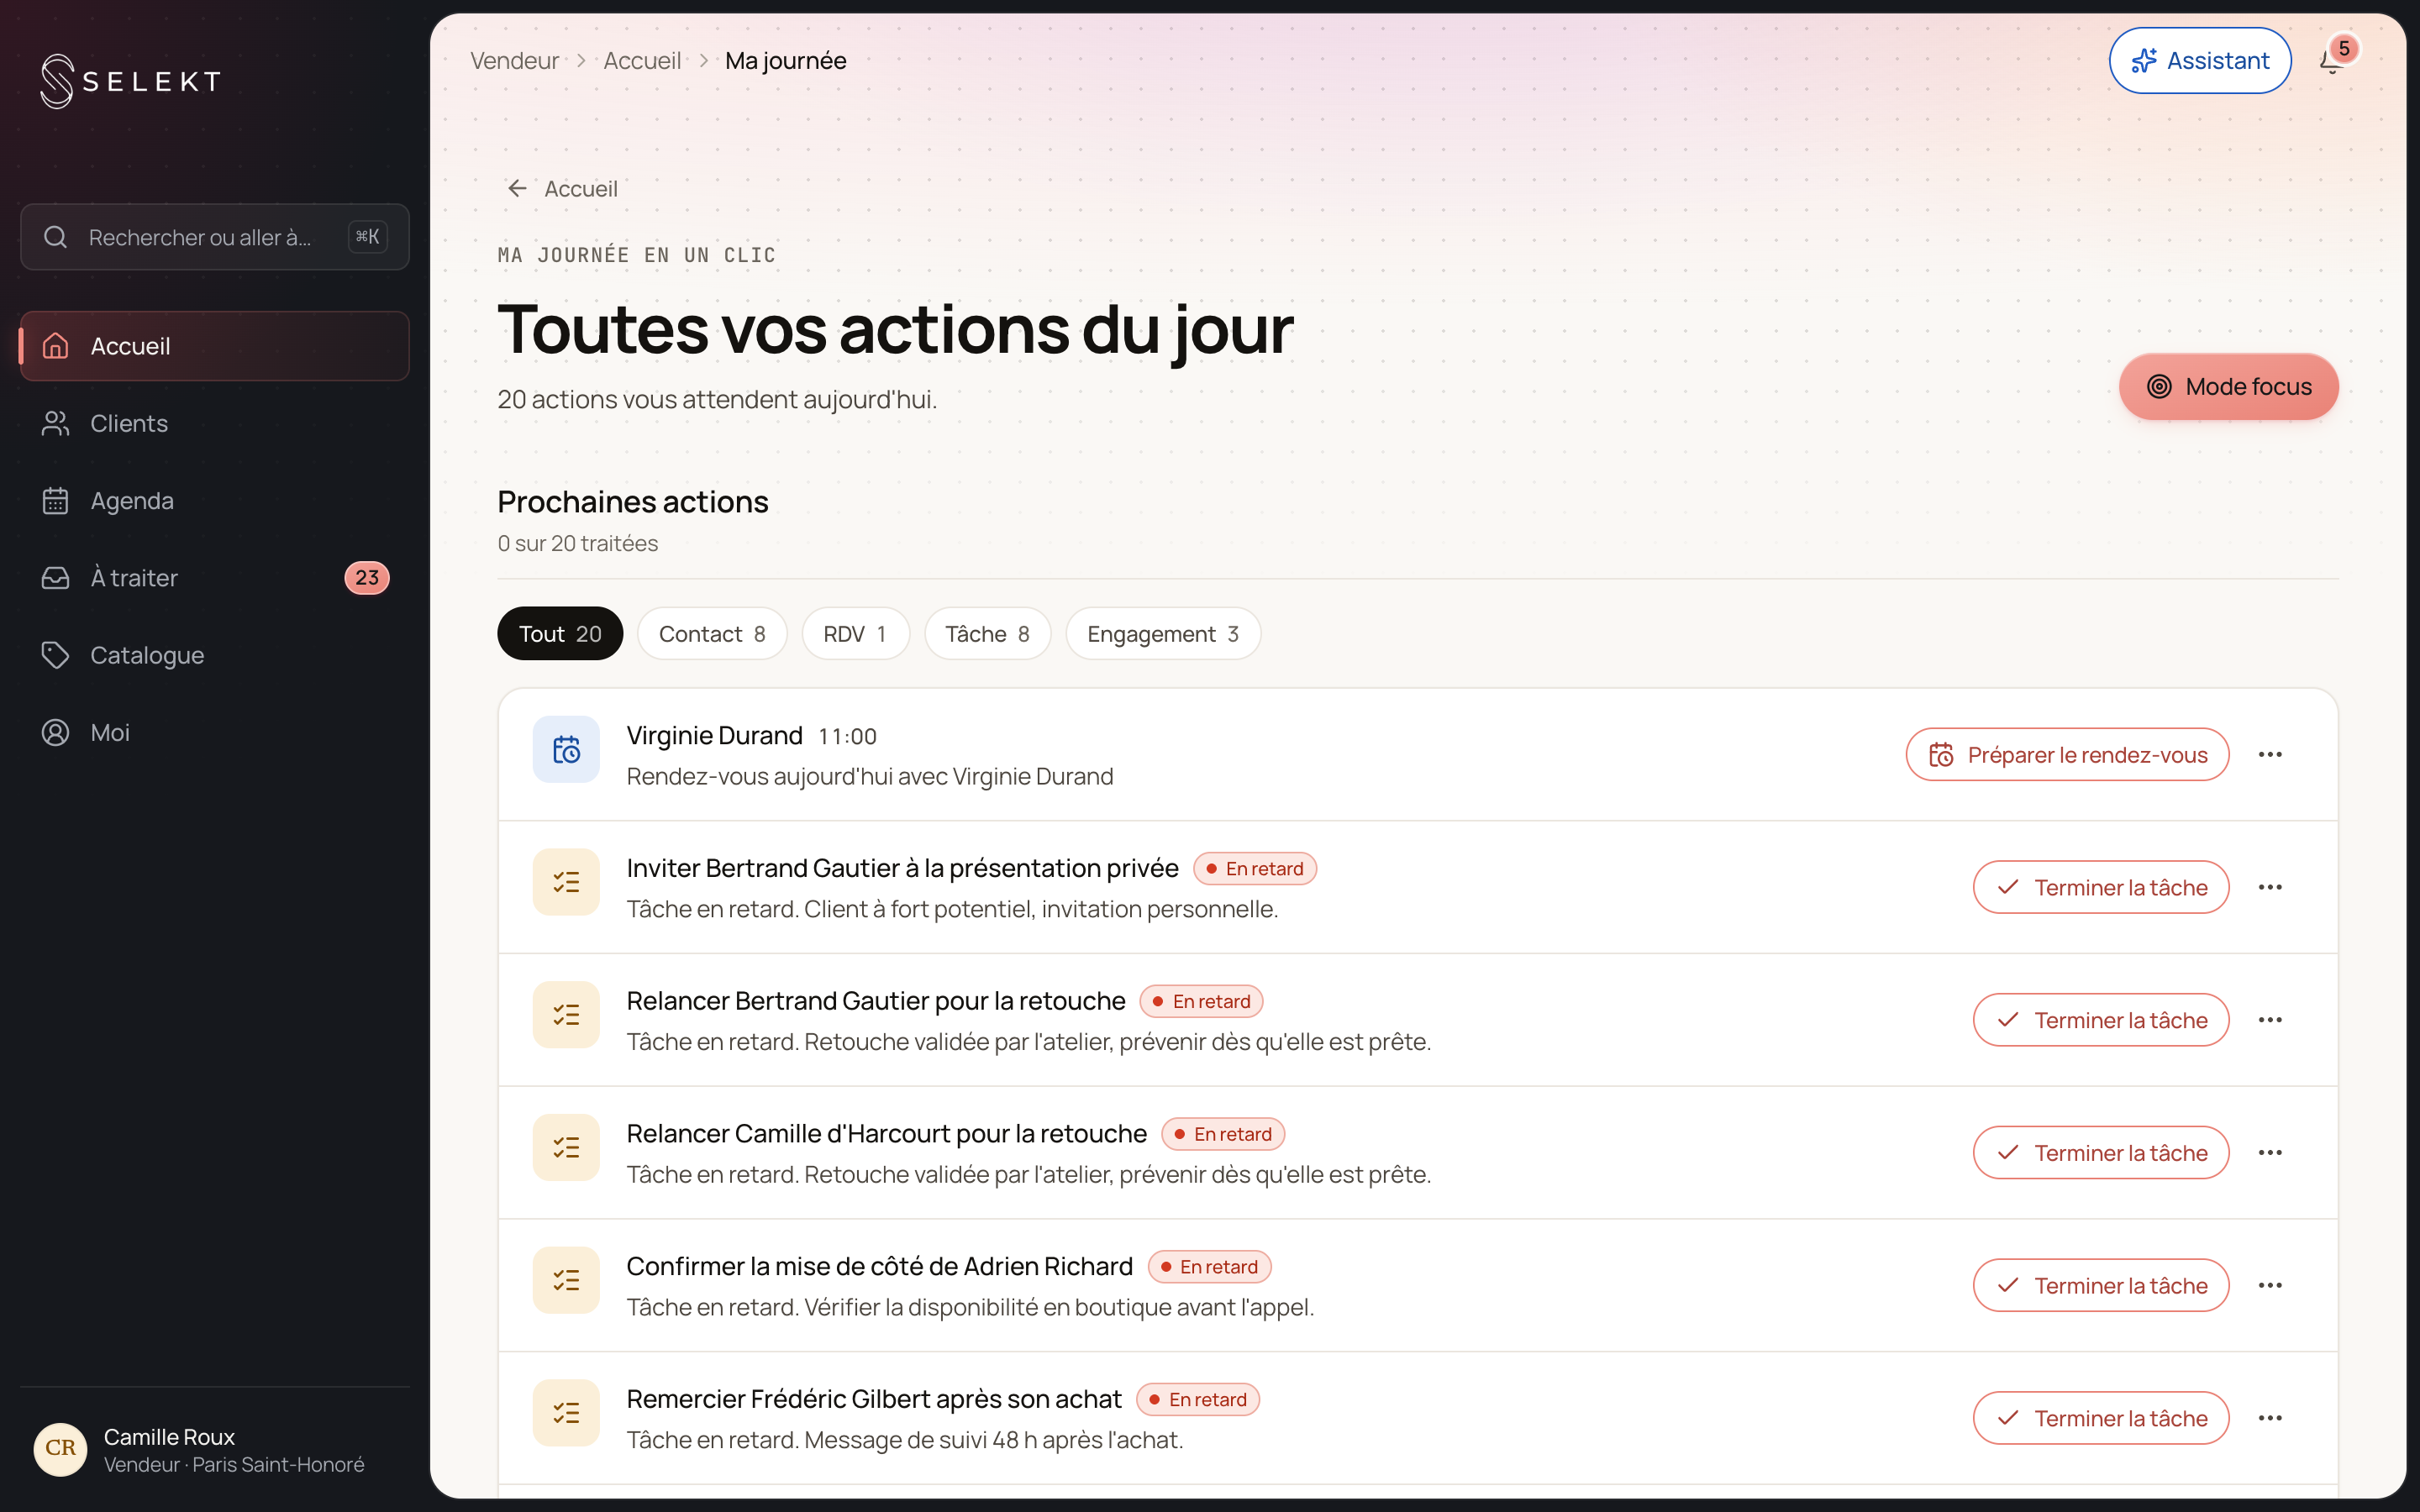Open Agenda in the sidebar
2420x1512 pixels.
click(x=215, y=500)
